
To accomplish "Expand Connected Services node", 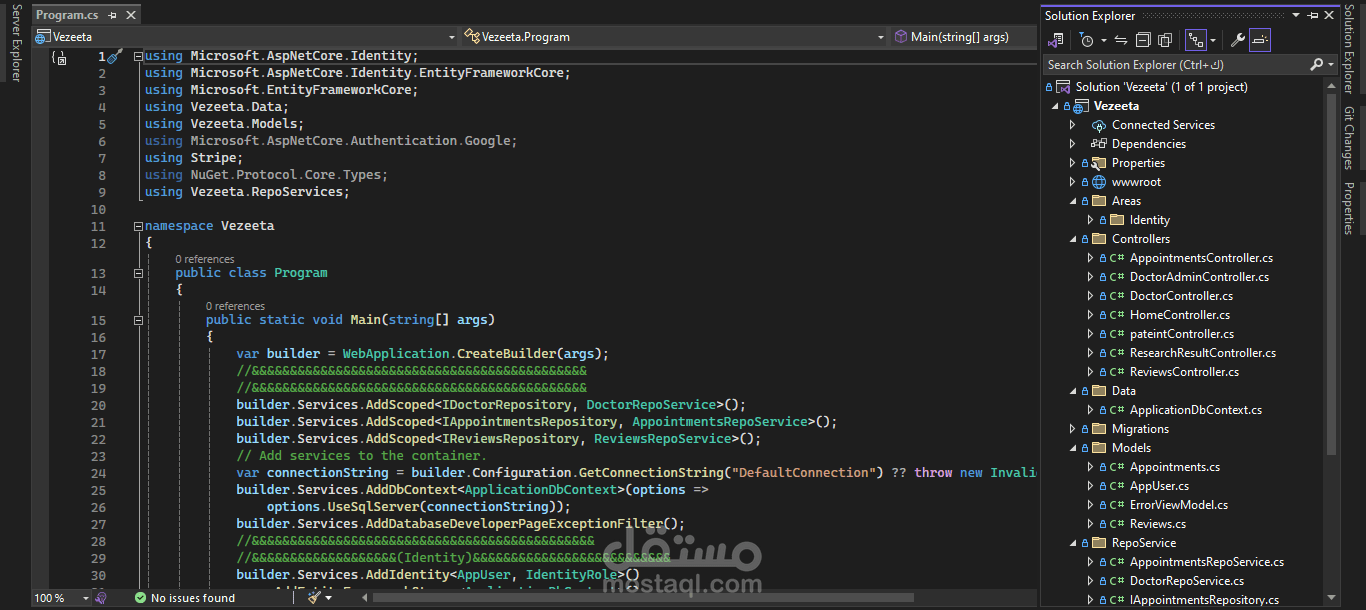I will point(1073,125).
